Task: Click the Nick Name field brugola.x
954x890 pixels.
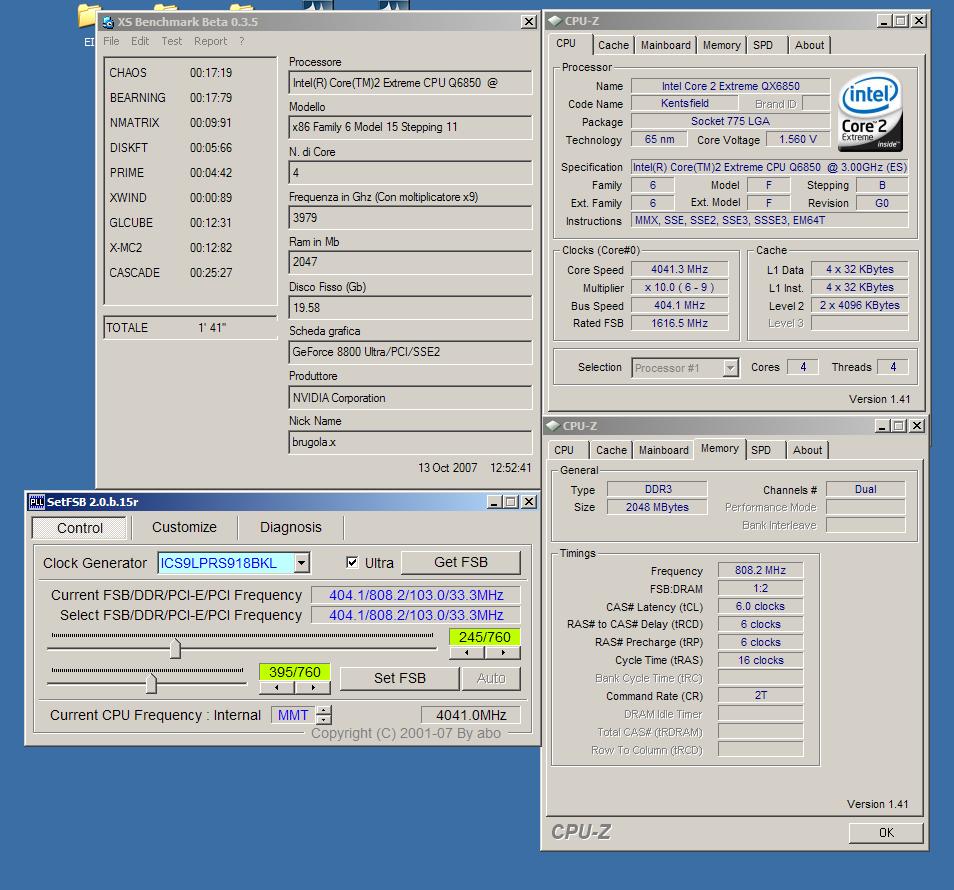Action: click(x=410, y=442)
